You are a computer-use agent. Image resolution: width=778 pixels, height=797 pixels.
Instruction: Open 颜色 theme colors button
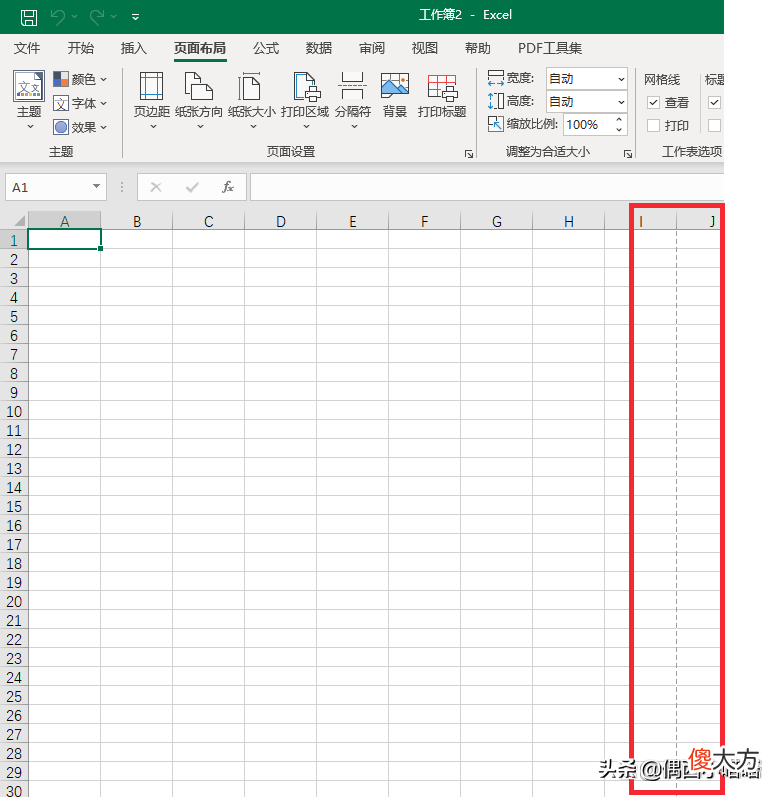click(x=80, y=79)
